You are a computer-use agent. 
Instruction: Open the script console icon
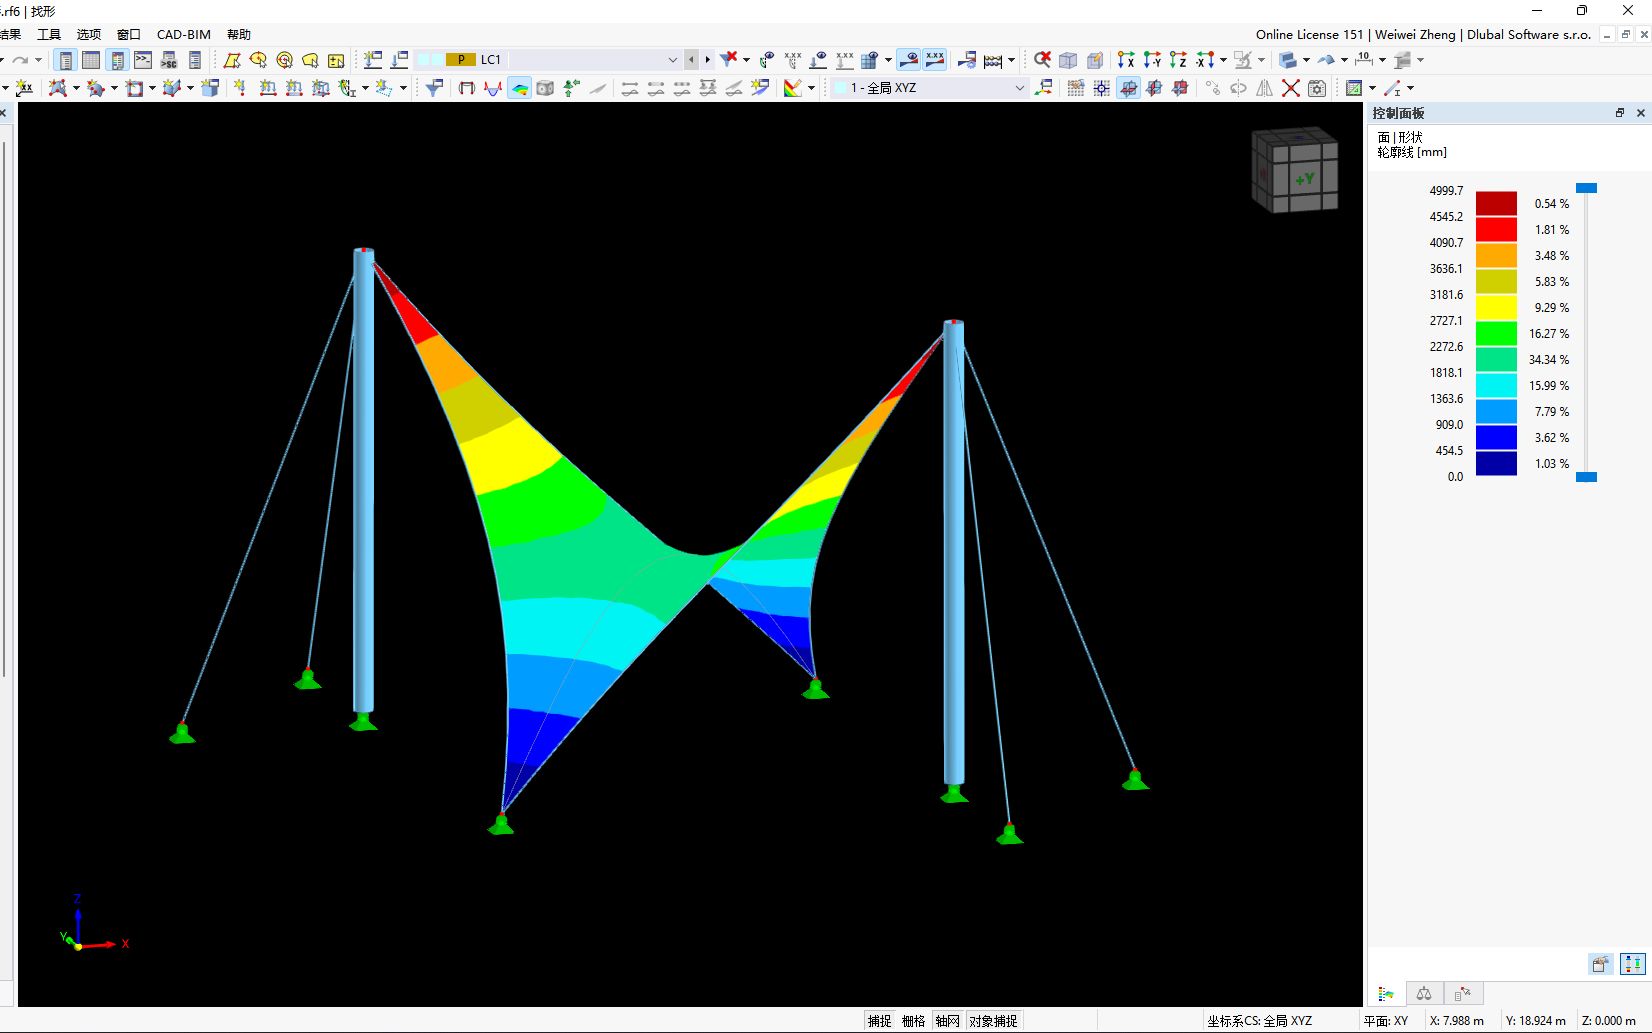point(143,60)
